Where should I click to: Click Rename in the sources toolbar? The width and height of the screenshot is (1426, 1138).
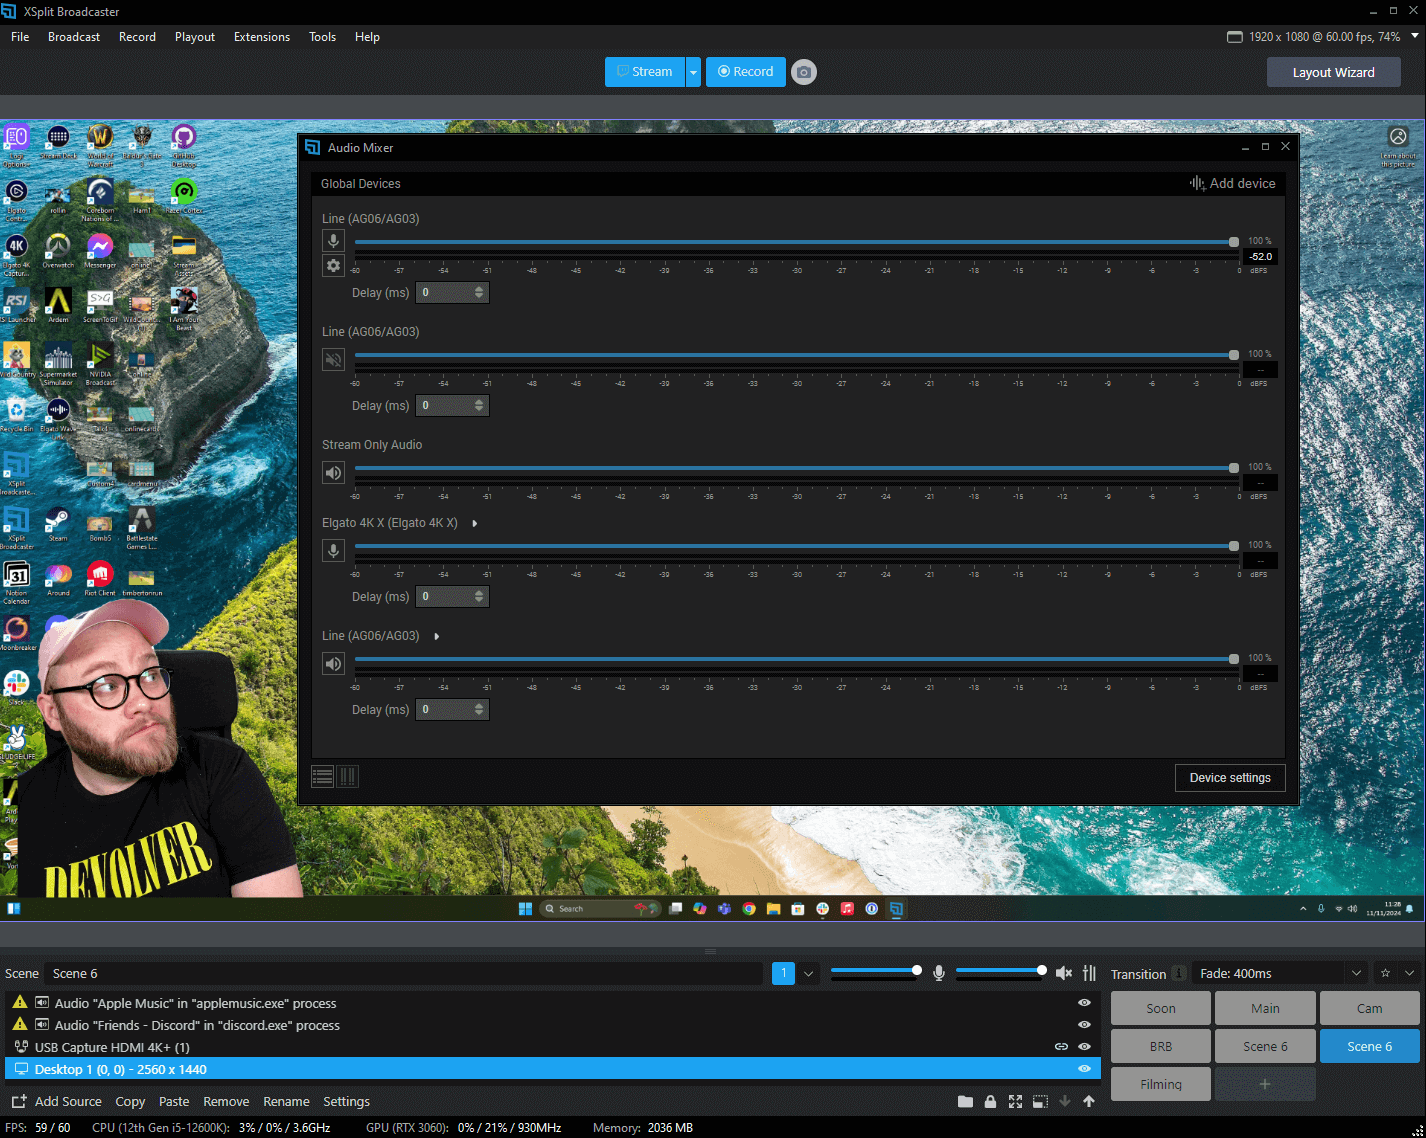click(286, 1102)
